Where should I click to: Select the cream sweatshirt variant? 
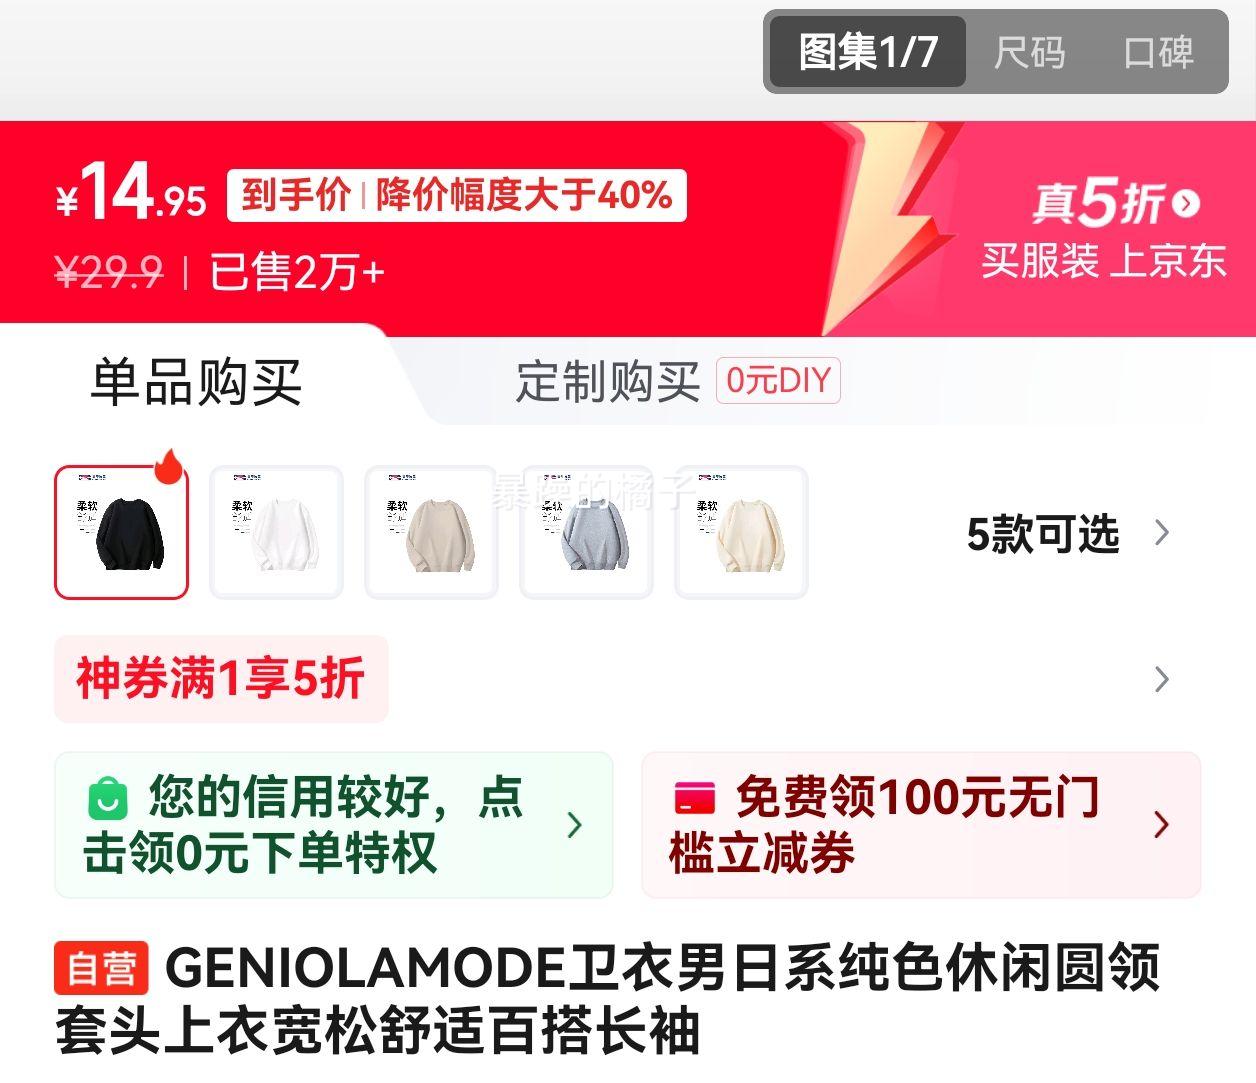pyautogui.click(x=741, y=532)
